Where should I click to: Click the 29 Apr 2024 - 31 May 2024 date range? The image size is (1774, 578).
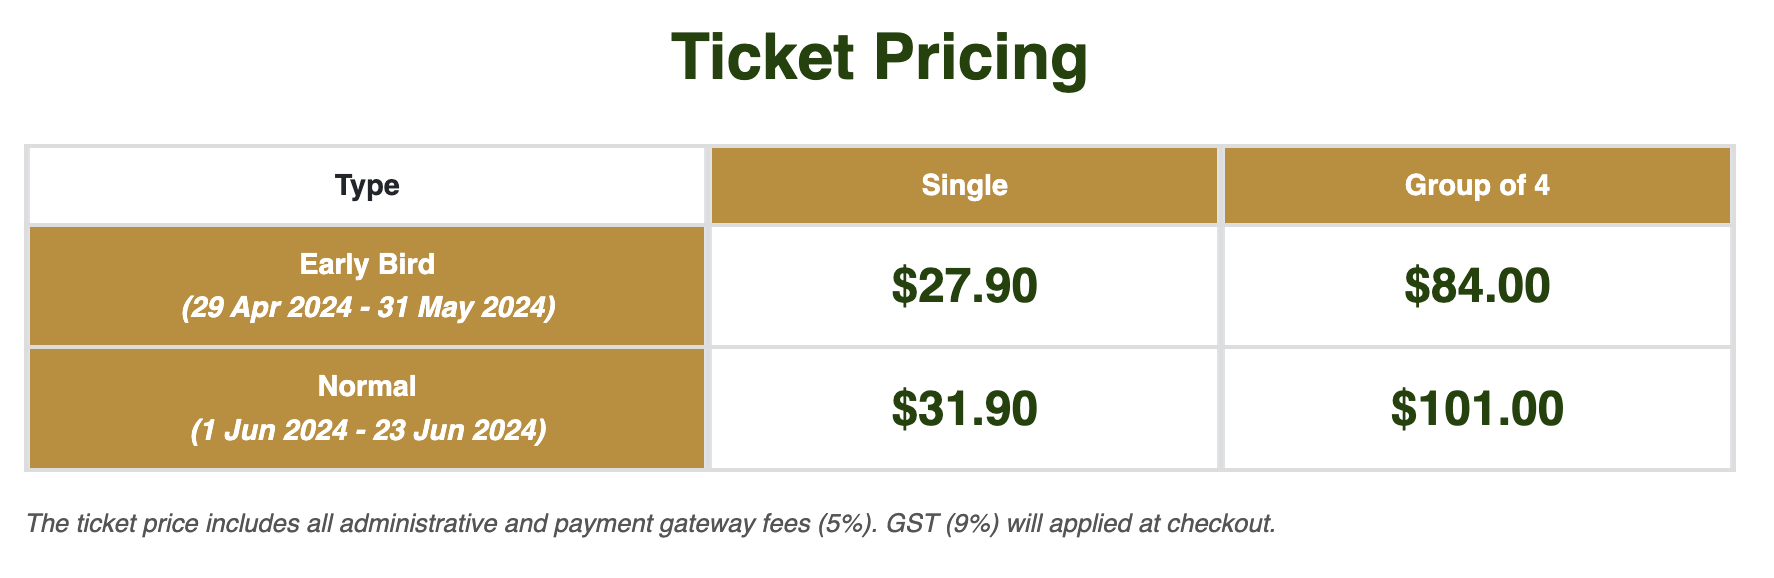[x=368, y=307]
